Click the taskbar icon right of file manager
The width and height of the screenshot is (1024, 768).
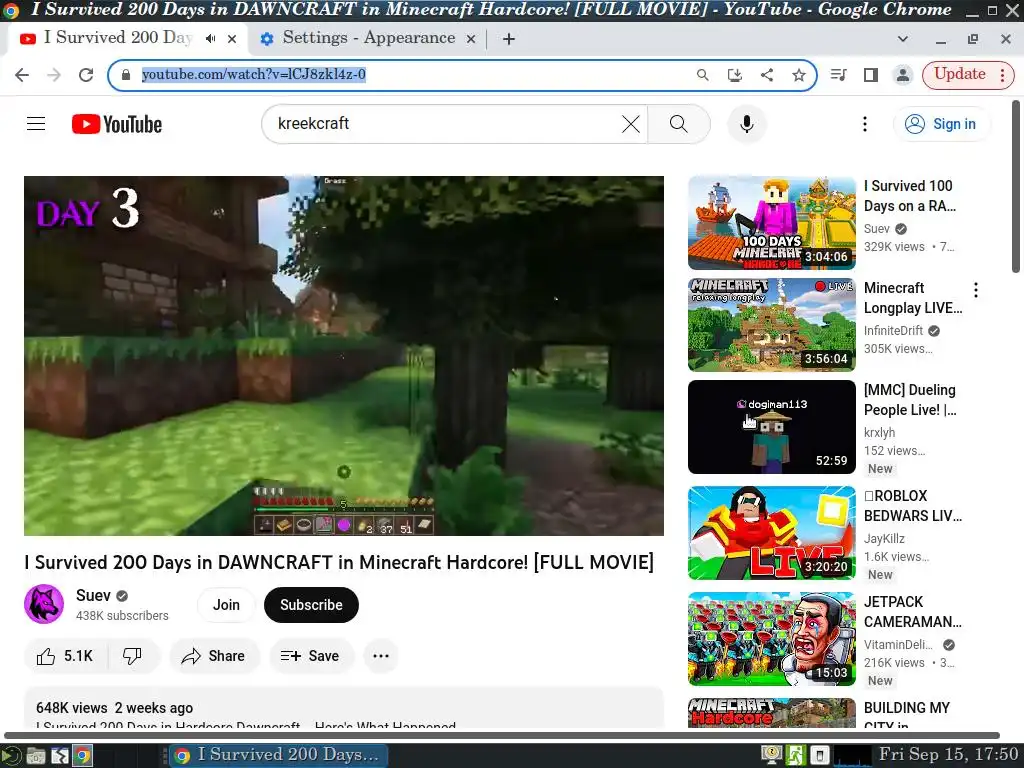coord(59,756)
